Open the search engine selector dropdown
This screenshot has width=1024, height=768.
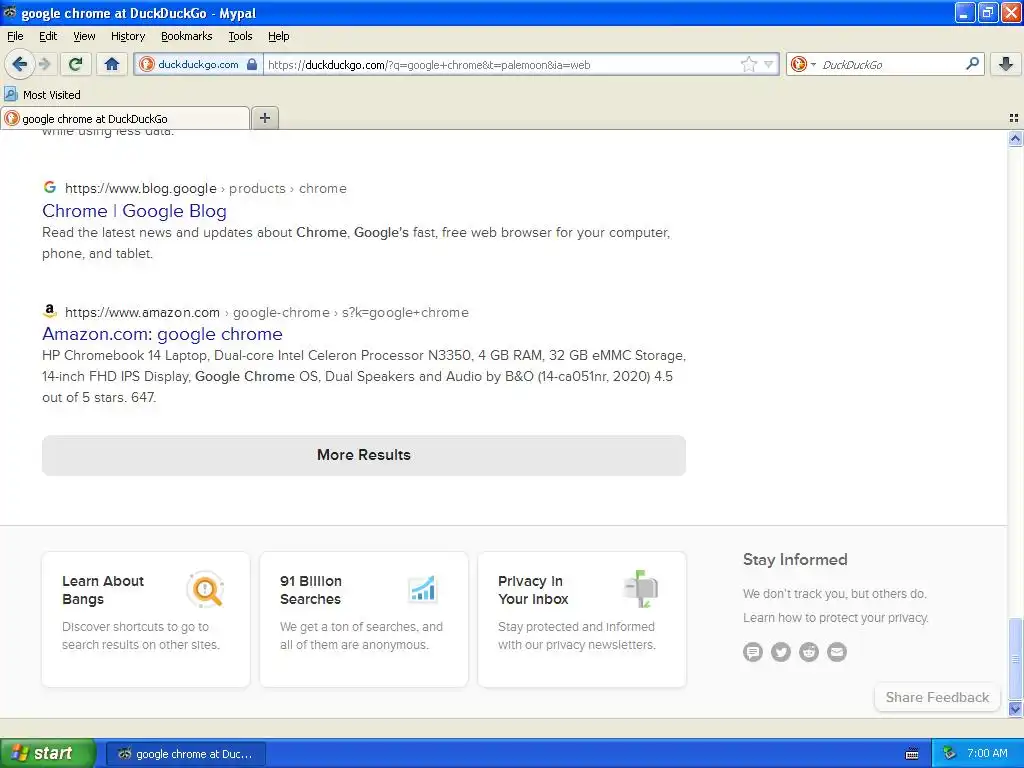(803, 64)
